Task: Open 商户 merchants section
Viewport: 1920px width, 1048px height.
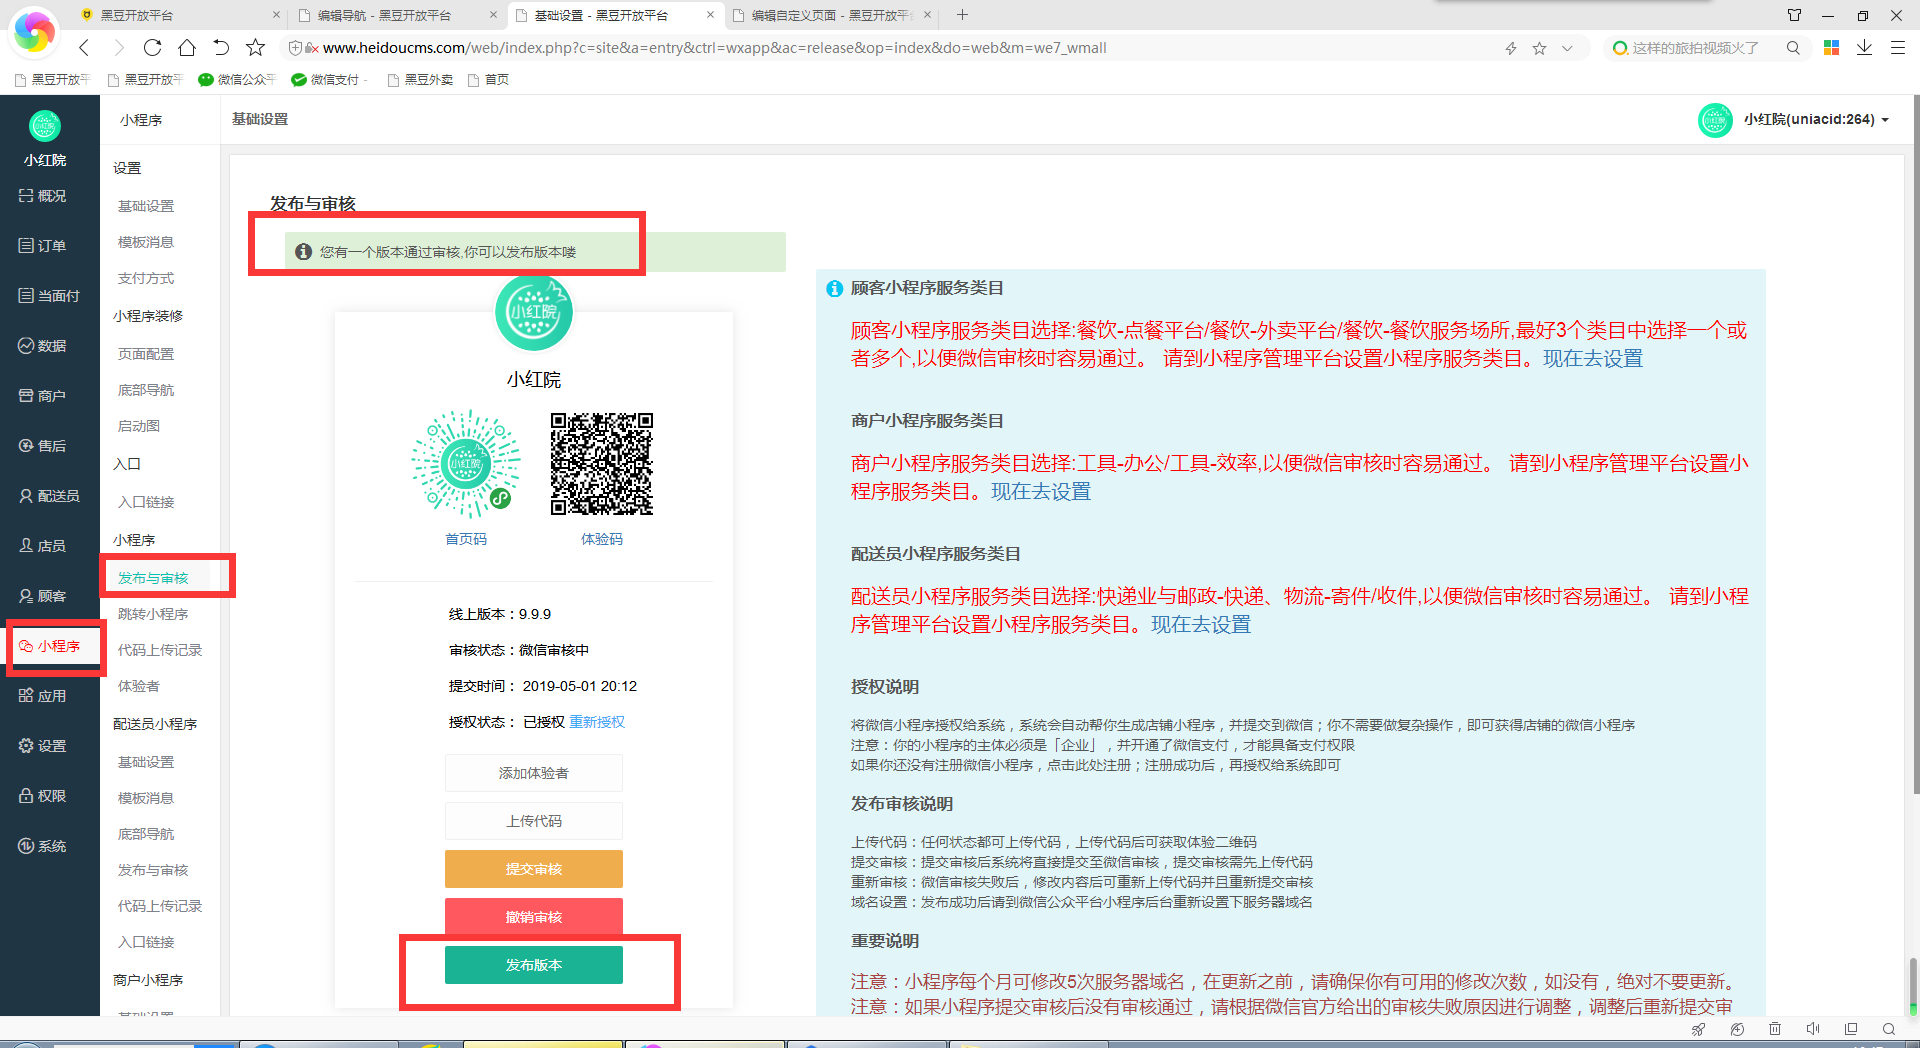Action: pos(43,396)
